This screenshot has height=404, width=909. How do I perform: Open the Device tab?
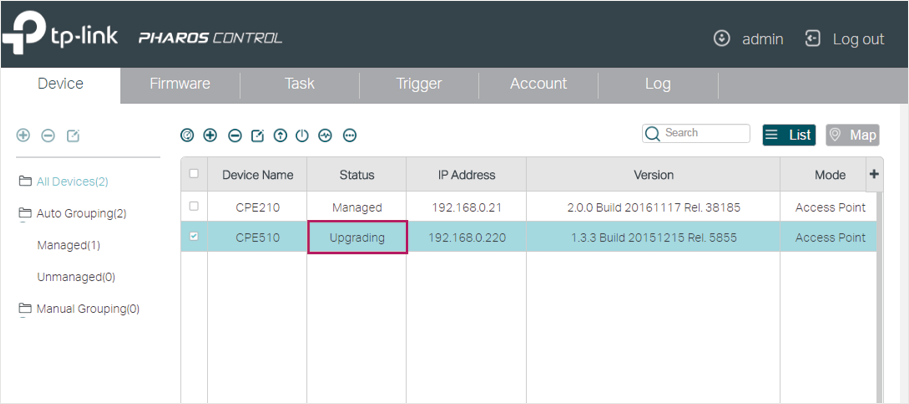click(x=60, y=84)
